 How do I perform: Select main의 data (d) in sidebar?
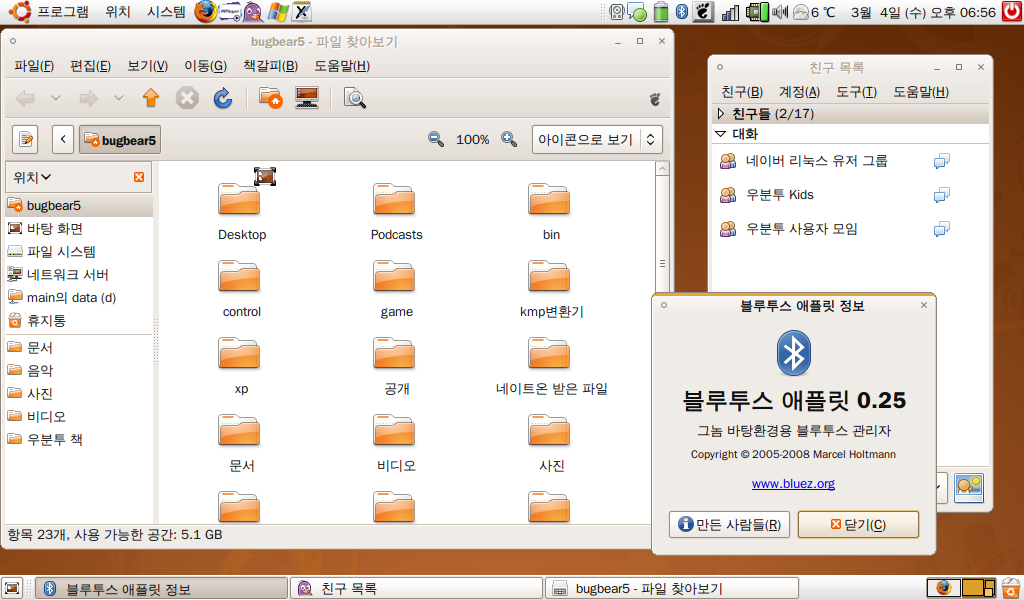point(79,298)
